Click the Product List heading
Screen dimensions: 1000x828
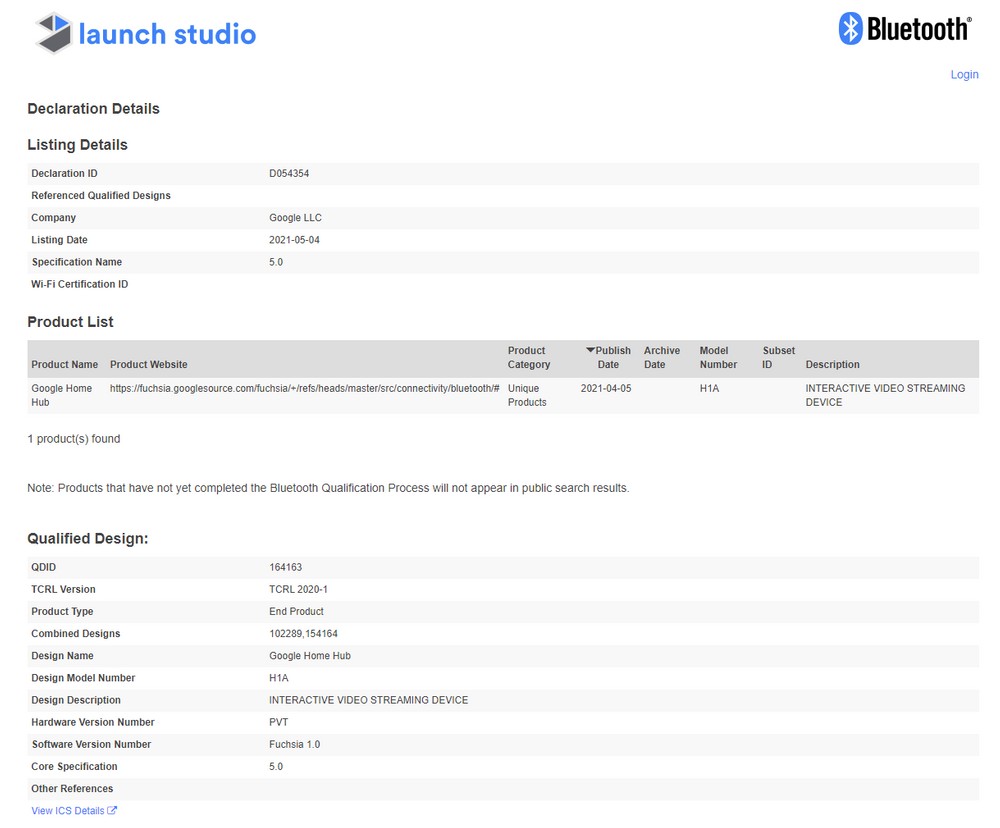[x=70, y=322]
